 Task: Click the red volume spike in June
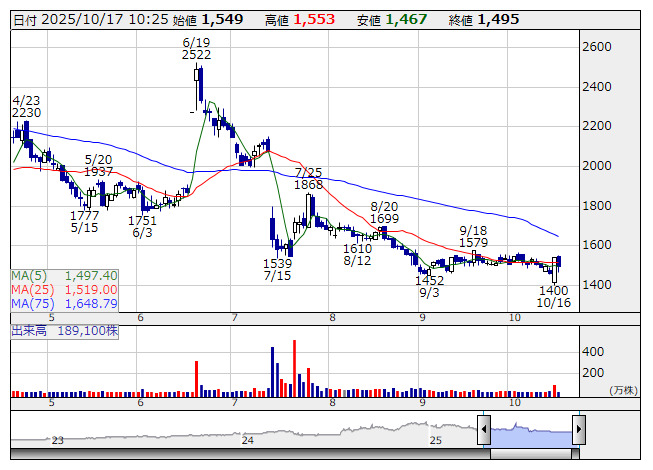(197, 379)
